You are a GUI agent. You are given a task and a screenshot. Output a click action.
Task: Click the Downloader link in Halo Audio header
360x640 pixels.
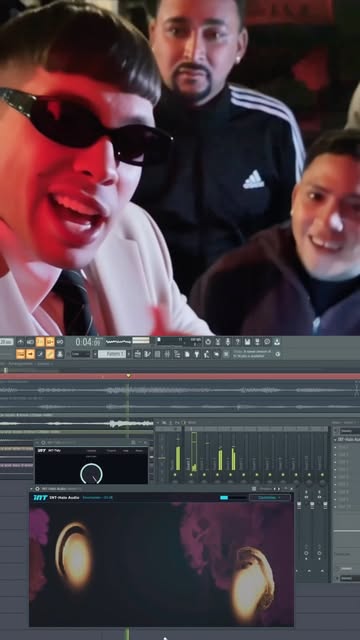click(97, 498)
